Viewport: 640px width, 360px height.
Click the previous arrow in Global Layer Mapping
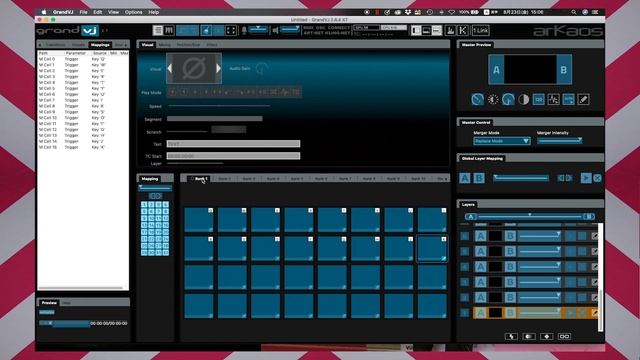click(561, 178)
